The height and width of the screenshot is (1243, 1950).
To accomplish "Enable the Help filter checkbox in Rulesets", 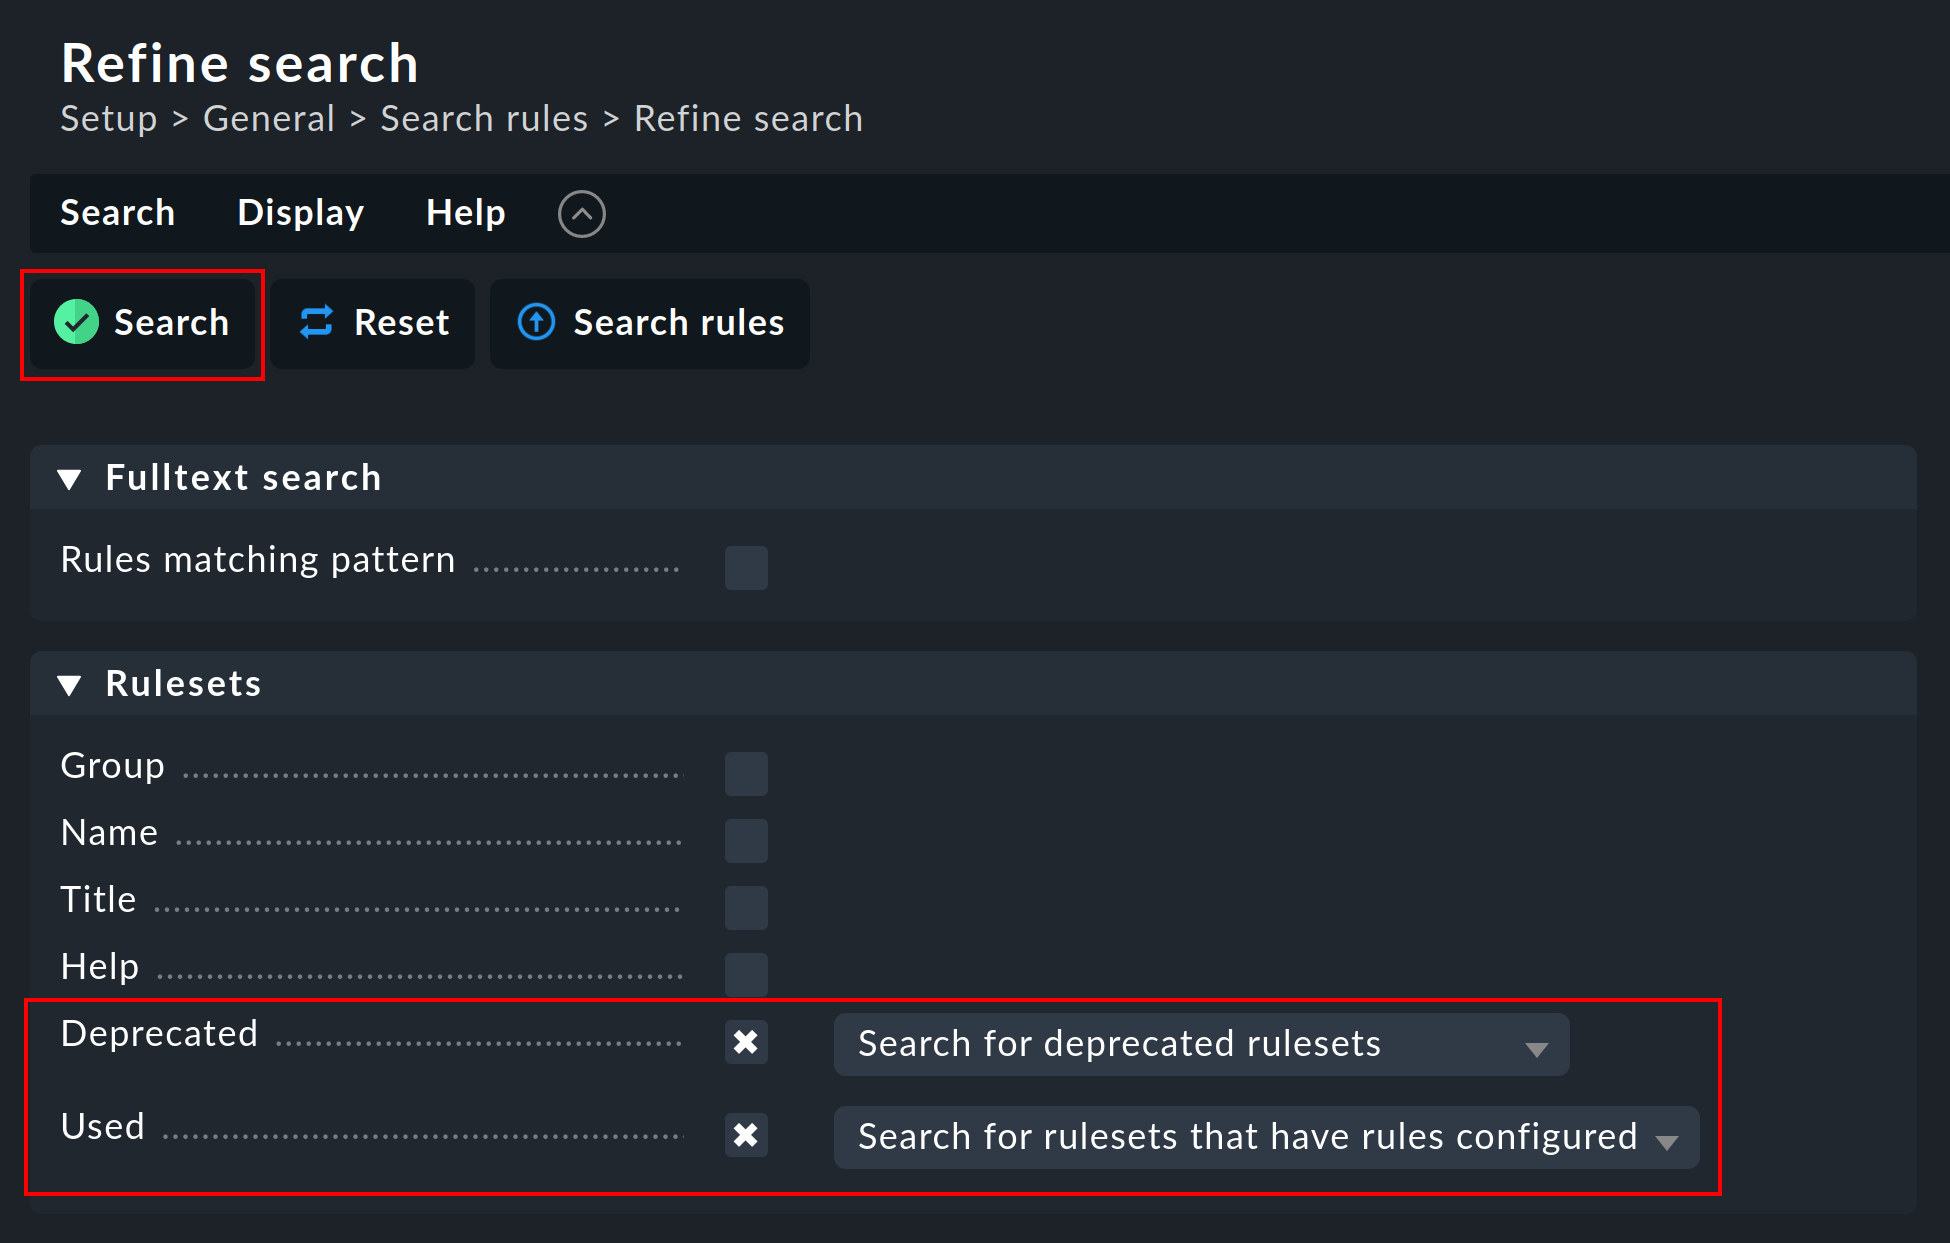I will point(746,974).
